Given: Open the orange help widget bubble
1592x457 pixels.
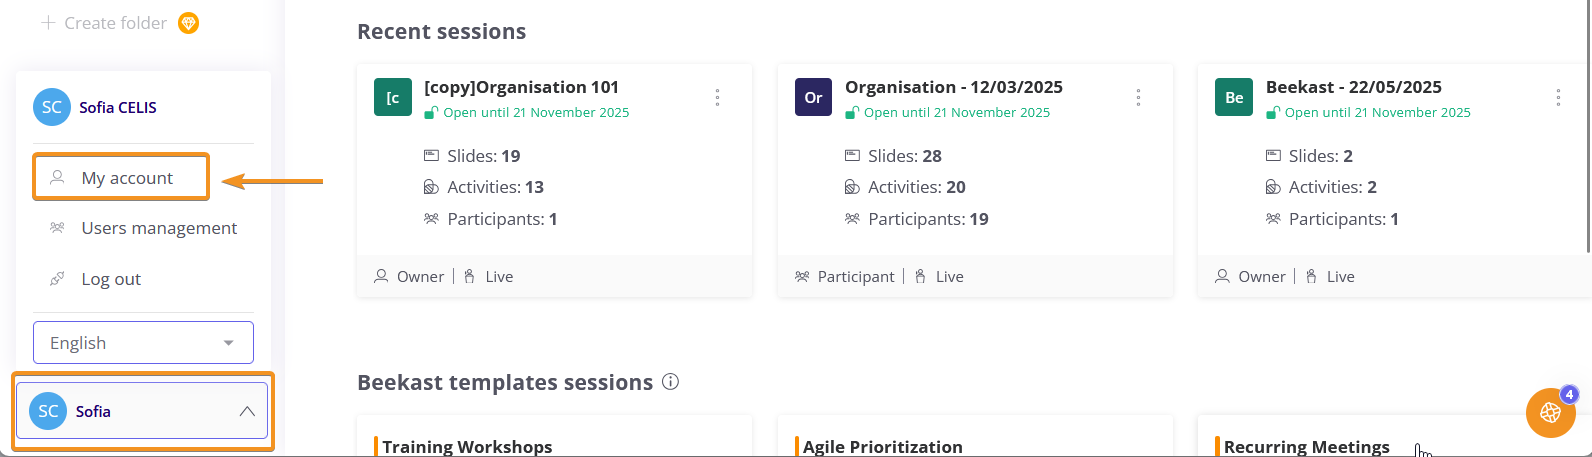Looking at the screenshot, I should click(x=1550, y=412).
